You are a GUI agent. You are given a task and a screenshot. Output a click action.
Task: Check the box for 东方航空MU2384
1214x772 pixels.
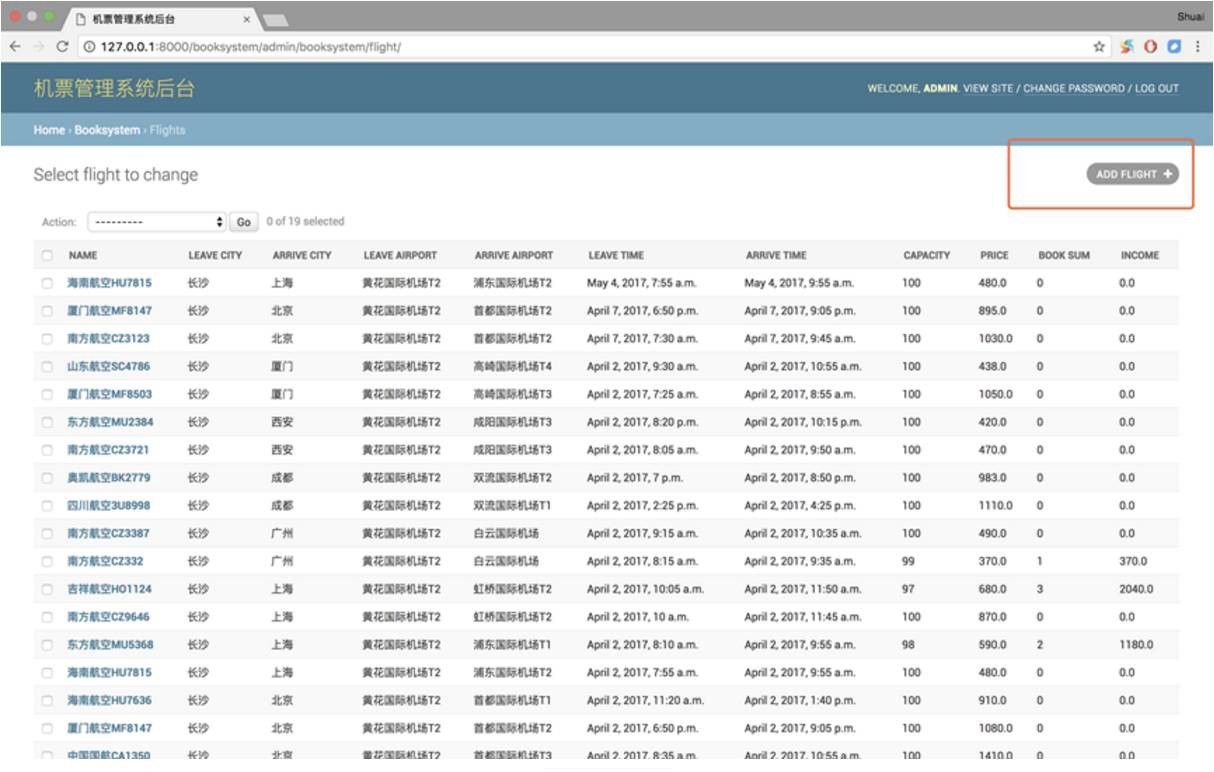click(x=47, y=422)
